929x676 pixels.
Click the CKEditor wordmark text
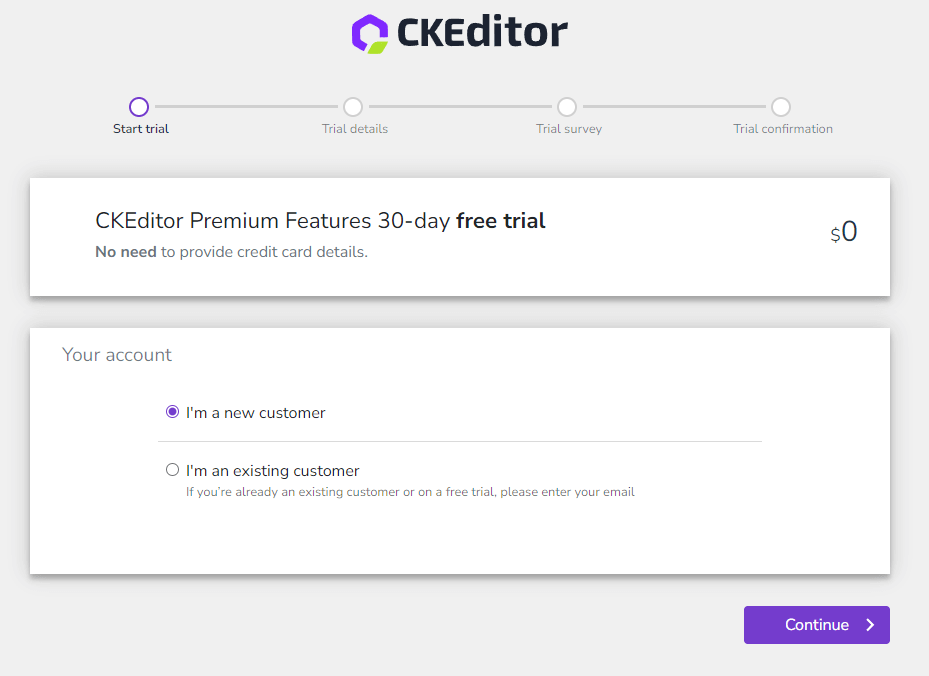[x=481, y=33]
